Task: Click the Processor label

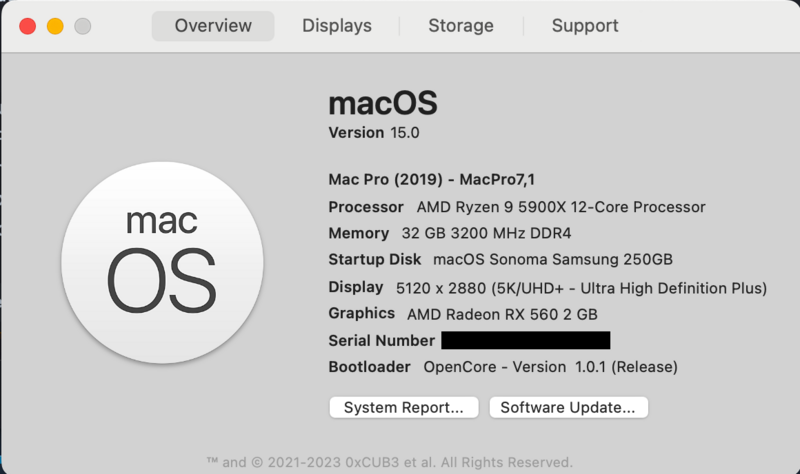Action: 366,207
